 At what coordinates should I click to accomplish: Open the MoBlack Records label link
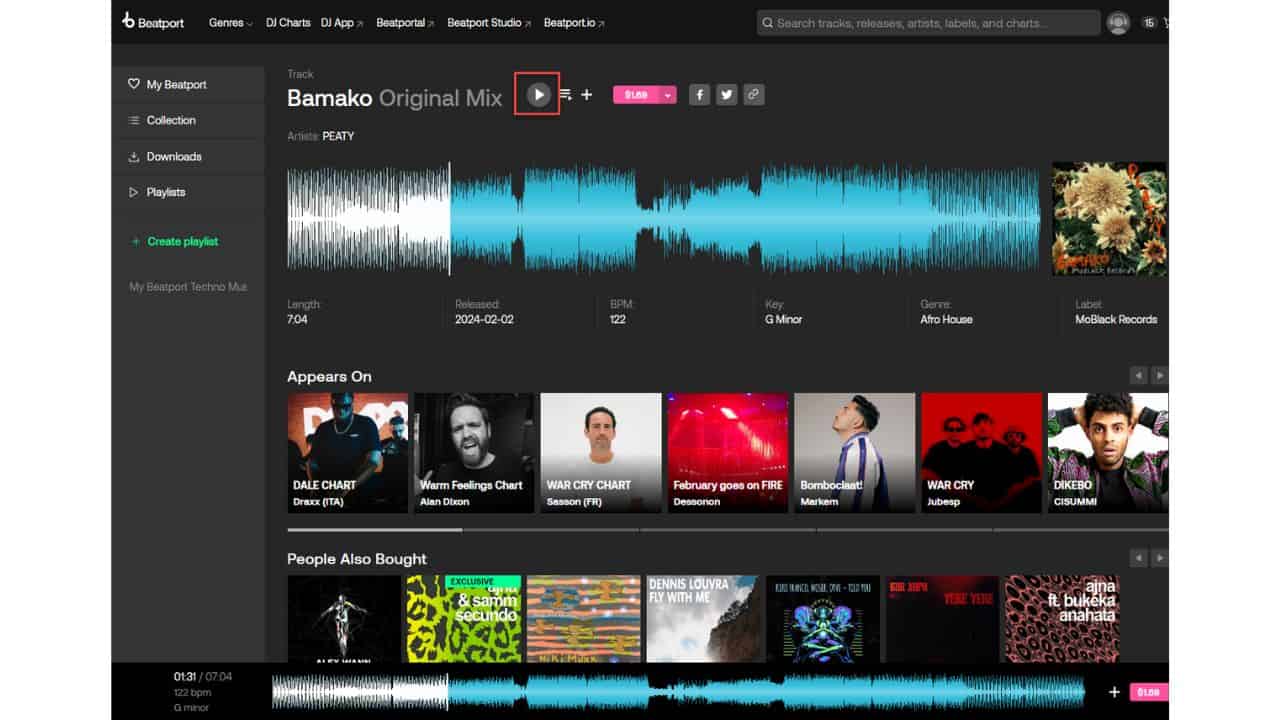[x=1116, y=319]
